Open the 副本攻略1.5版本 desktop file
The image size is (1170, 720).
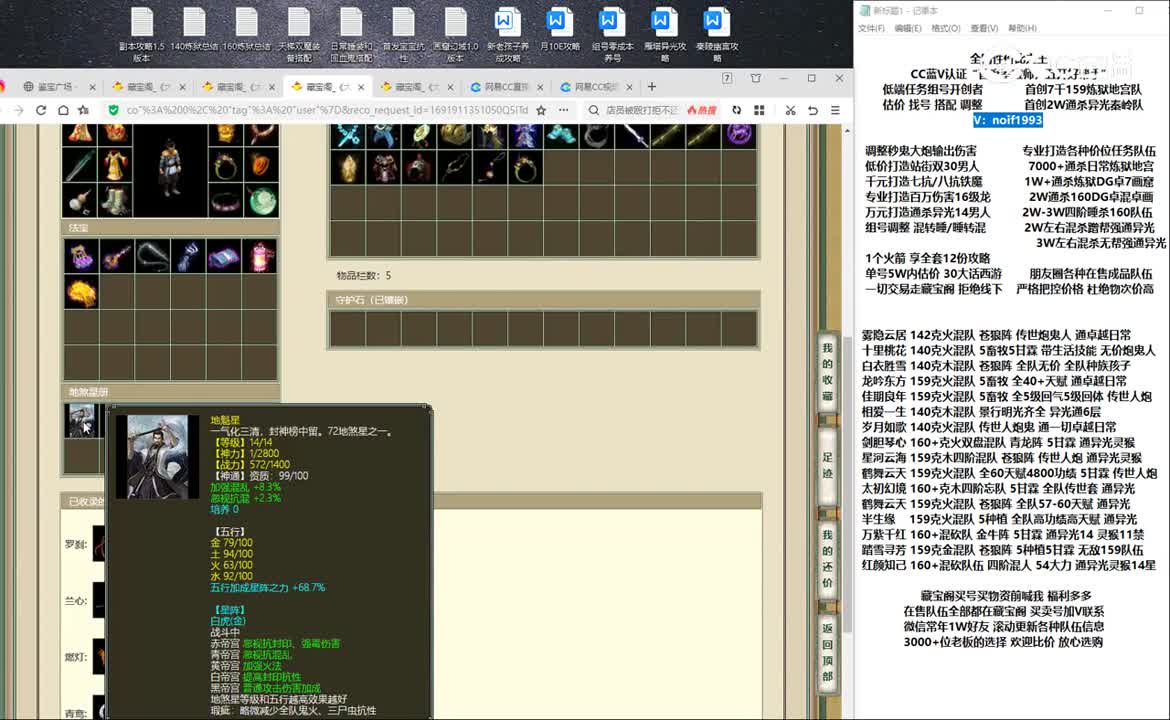point(142,34)
